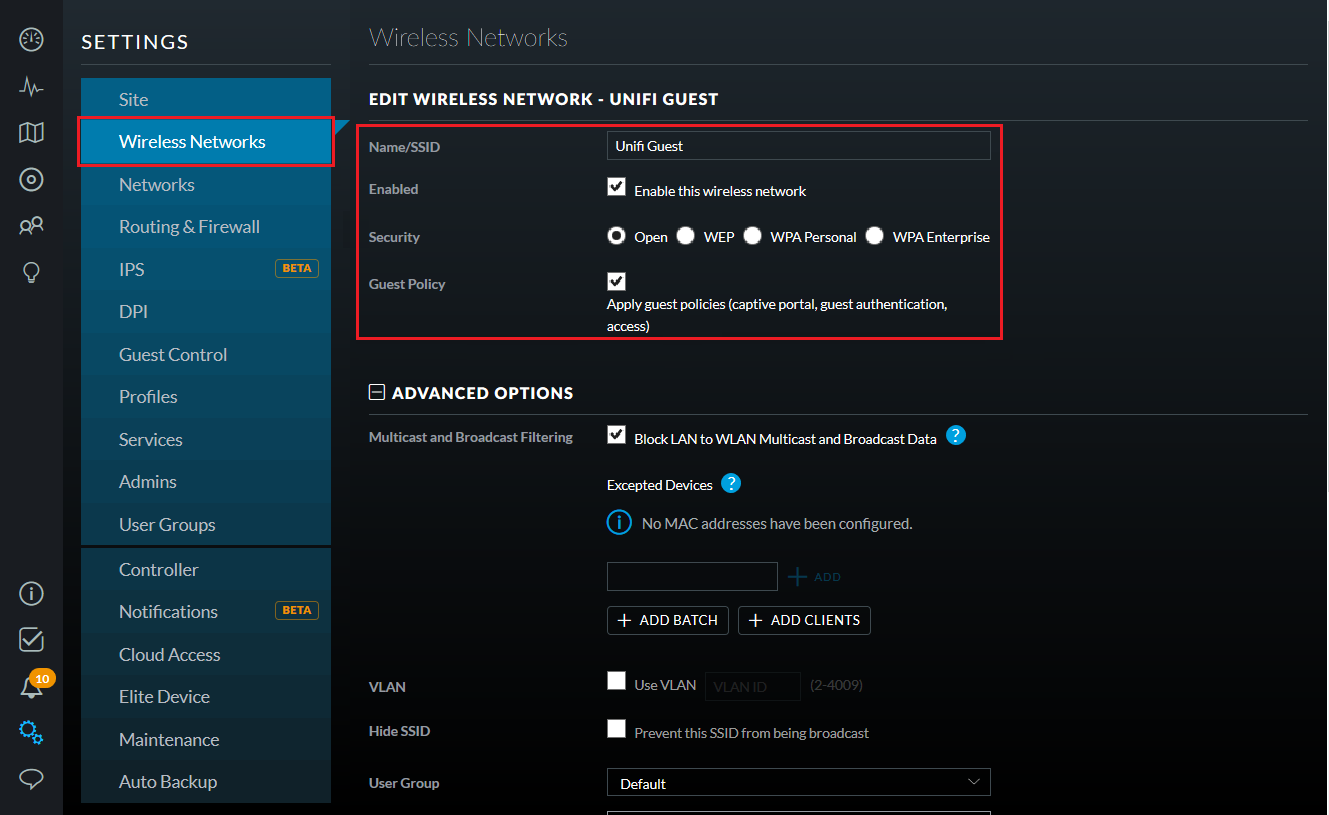Open the Alerts checkmark icon
Screen dimensions: 1329x815
click(31, 640)
